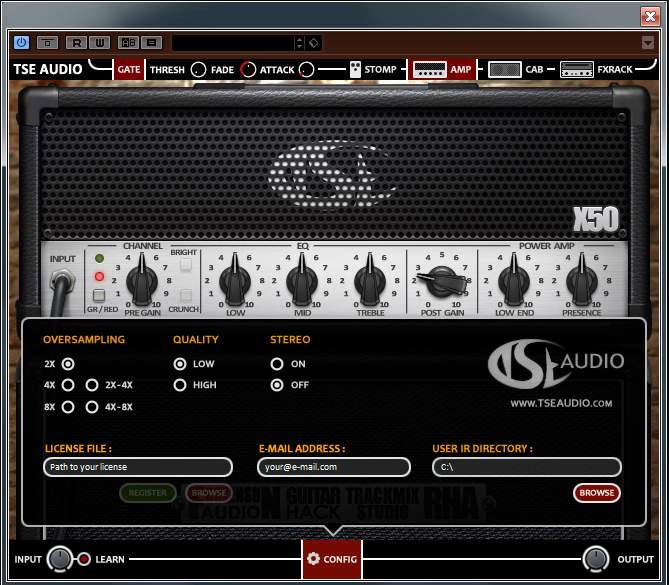Viewport: 669px width, 585px height.
Task: Toggle the GR/RED channel switch
Action: tap(99, 295)
